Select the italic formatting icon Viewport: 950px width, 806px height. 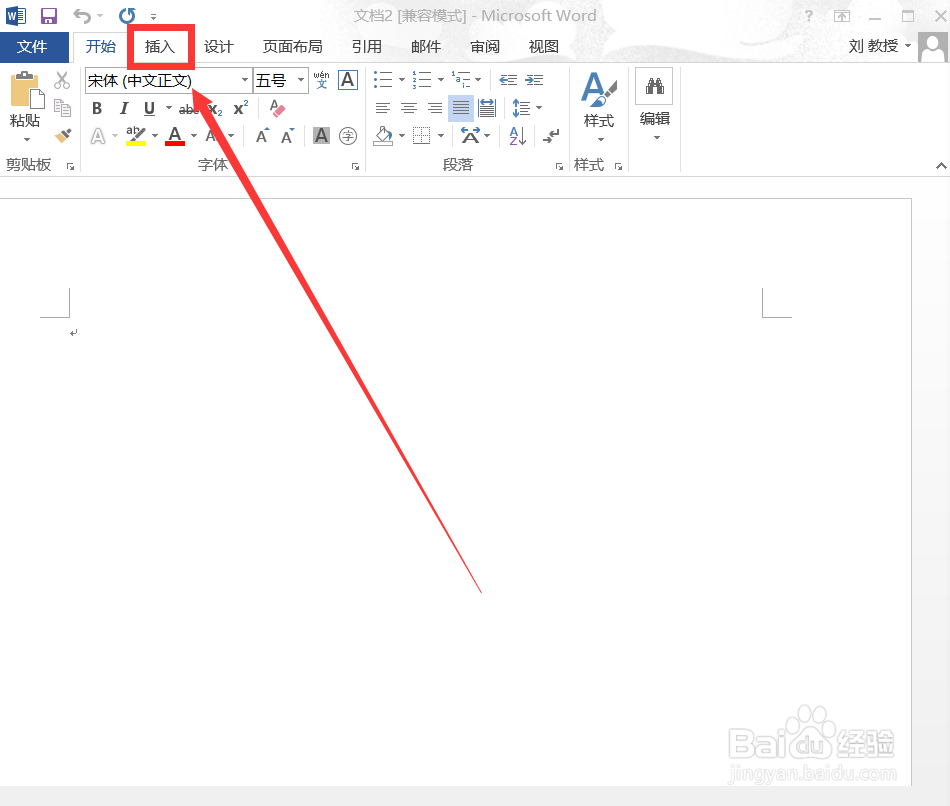[122, 108]
